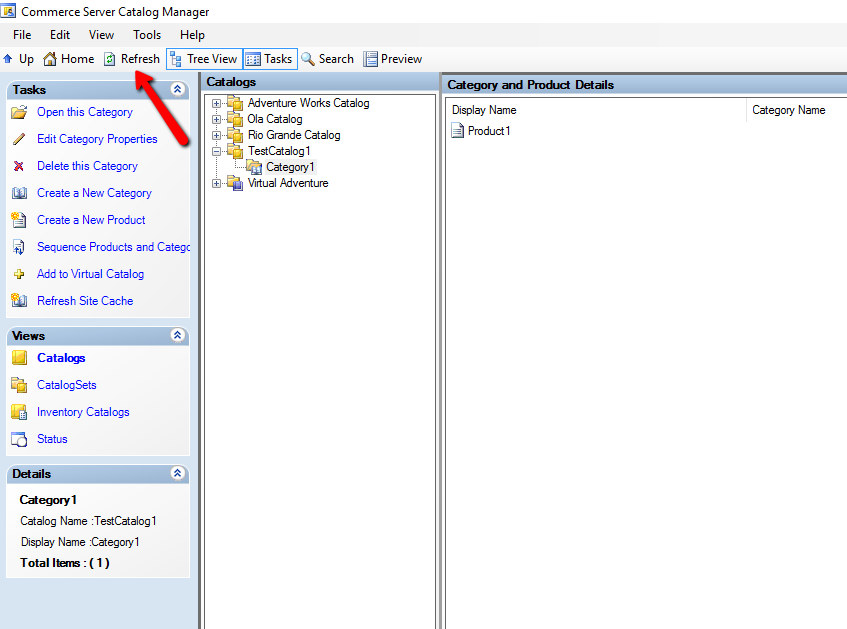
Task: Open the Tools menu
Action: point(147,35)
